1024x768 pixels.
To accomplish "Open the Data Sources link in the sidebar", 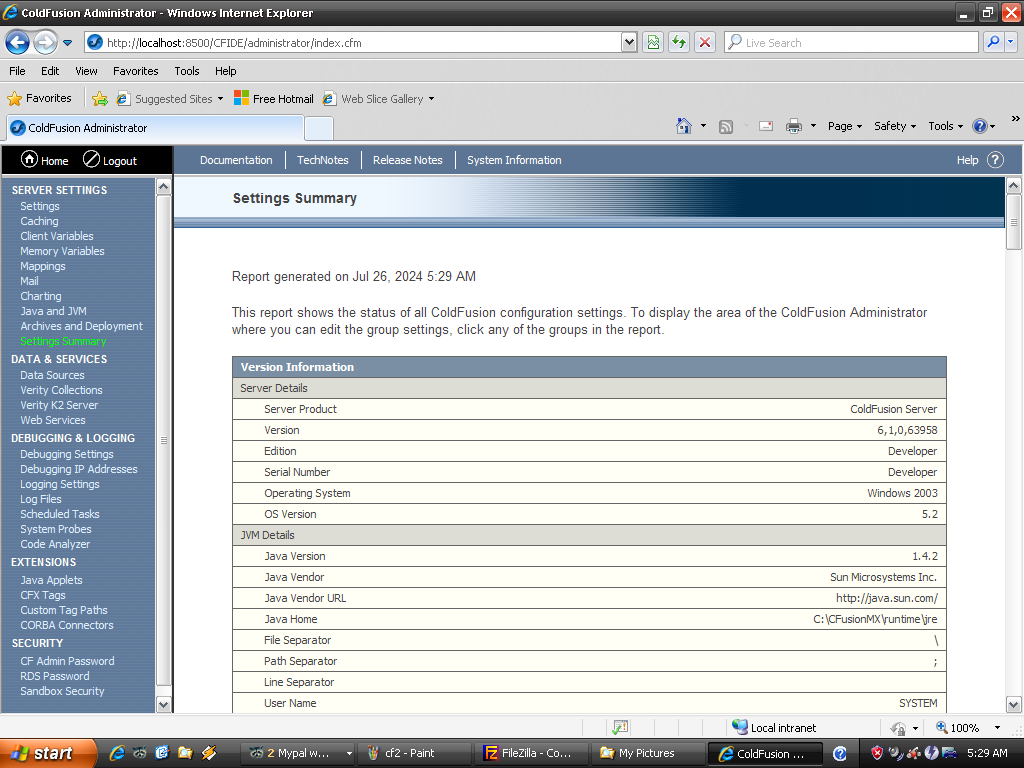I will coord(52,375).
